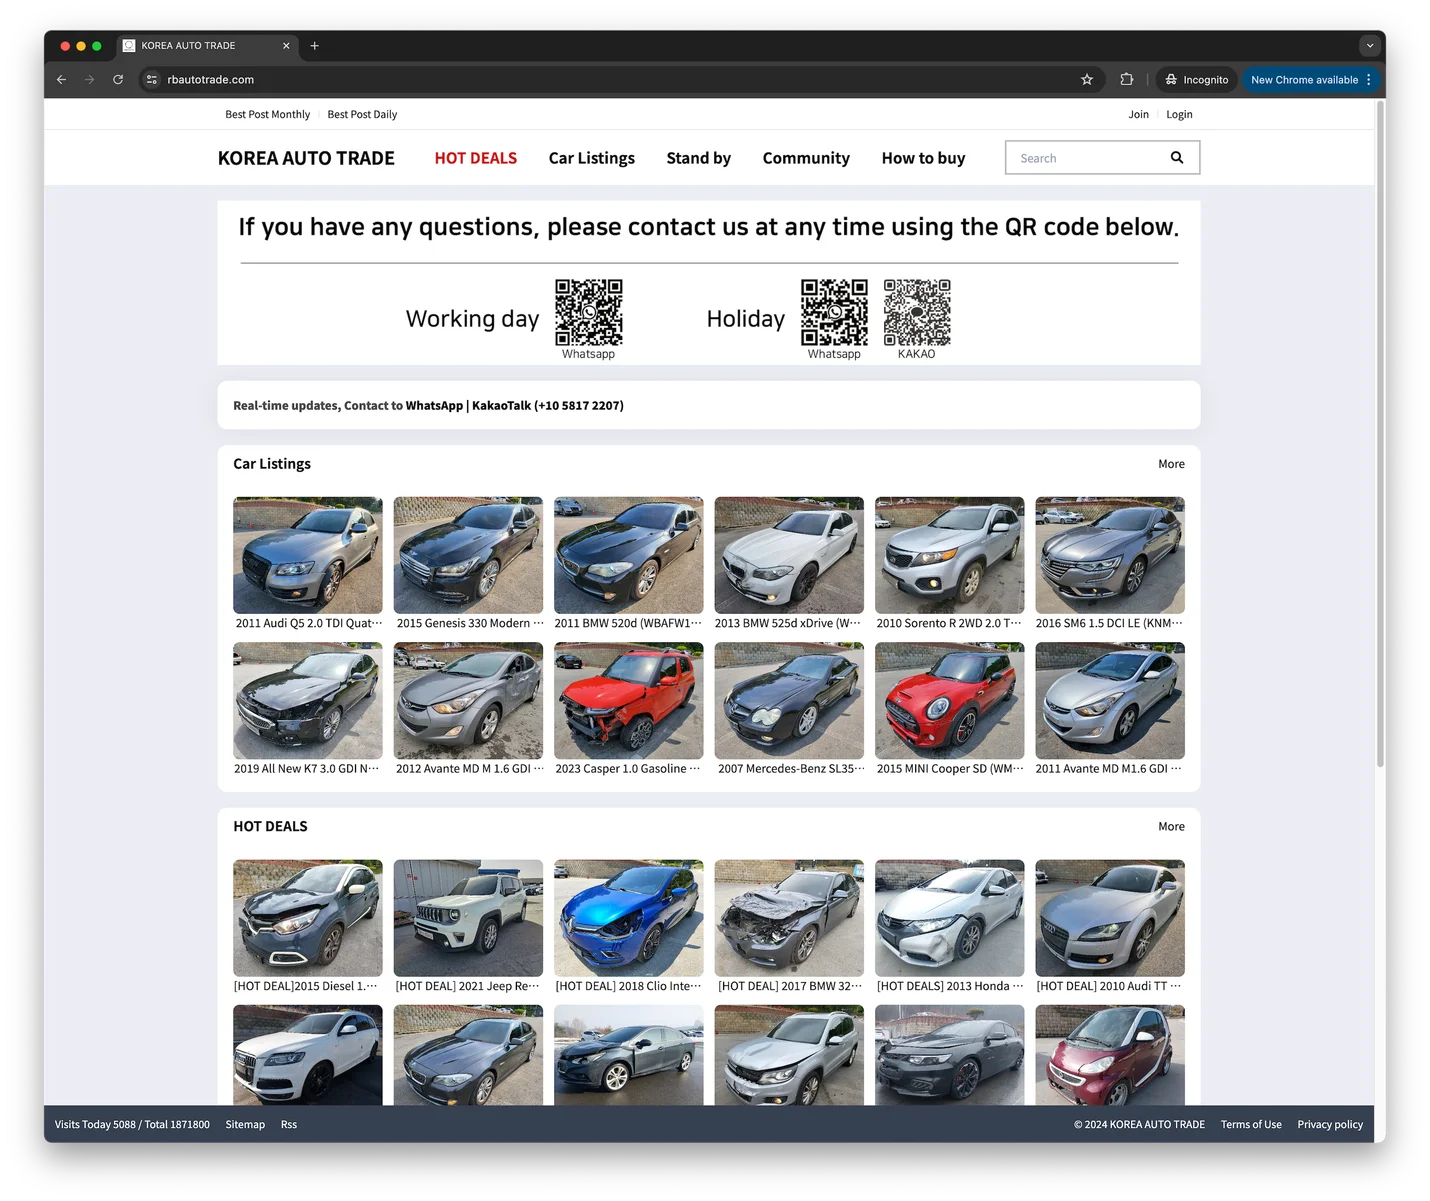
Task: Click the Login link
Action: (x=1179, y=115)
